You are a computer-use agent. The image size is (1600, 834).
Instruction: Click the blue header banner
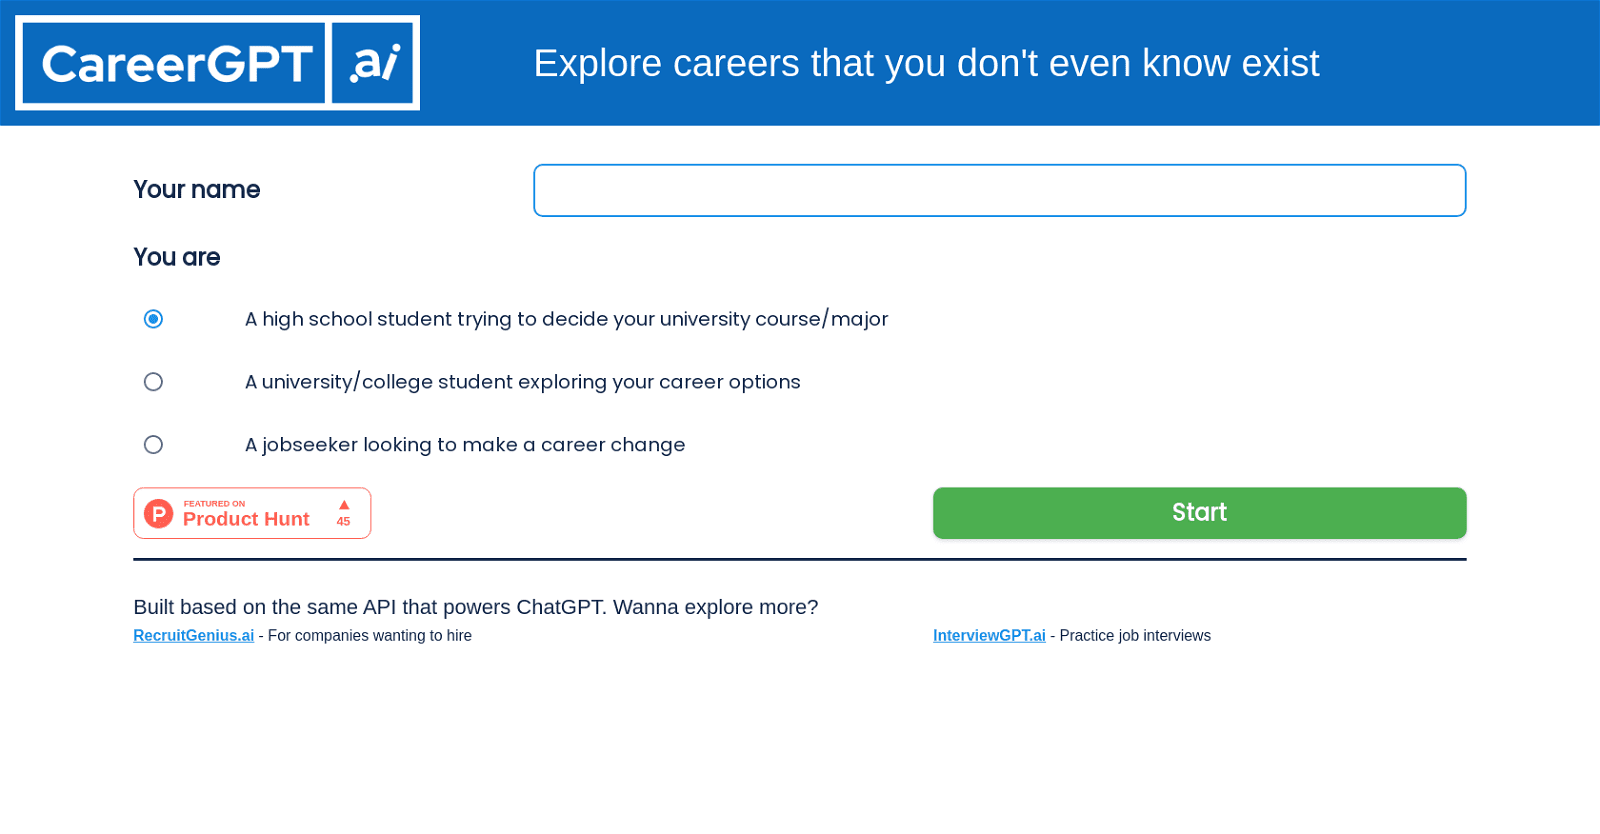pyautogui.click(x=800, y=62)
